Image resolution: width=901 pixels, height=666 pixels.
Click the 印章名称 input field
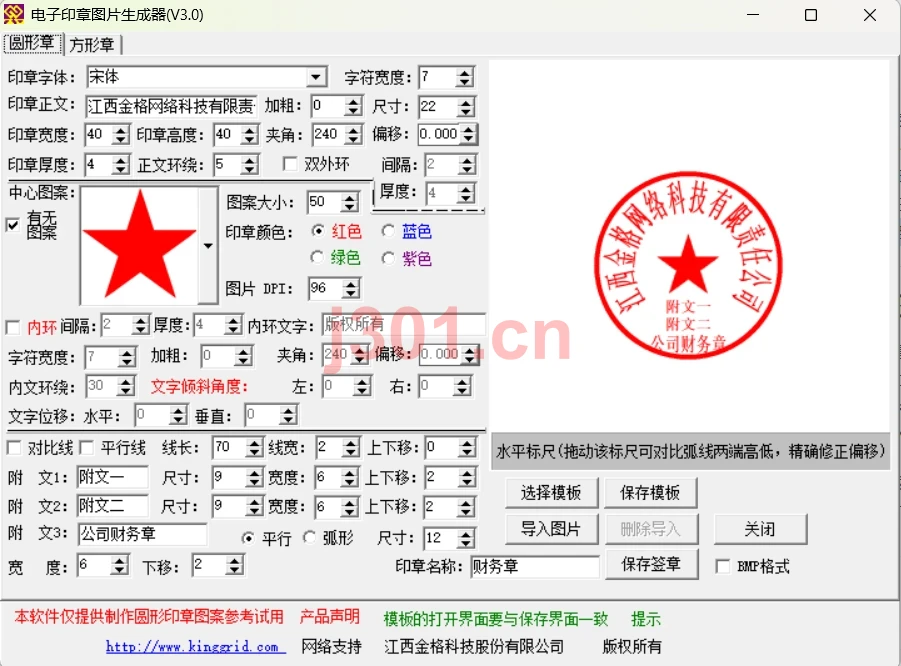click(x=534, y=567)
